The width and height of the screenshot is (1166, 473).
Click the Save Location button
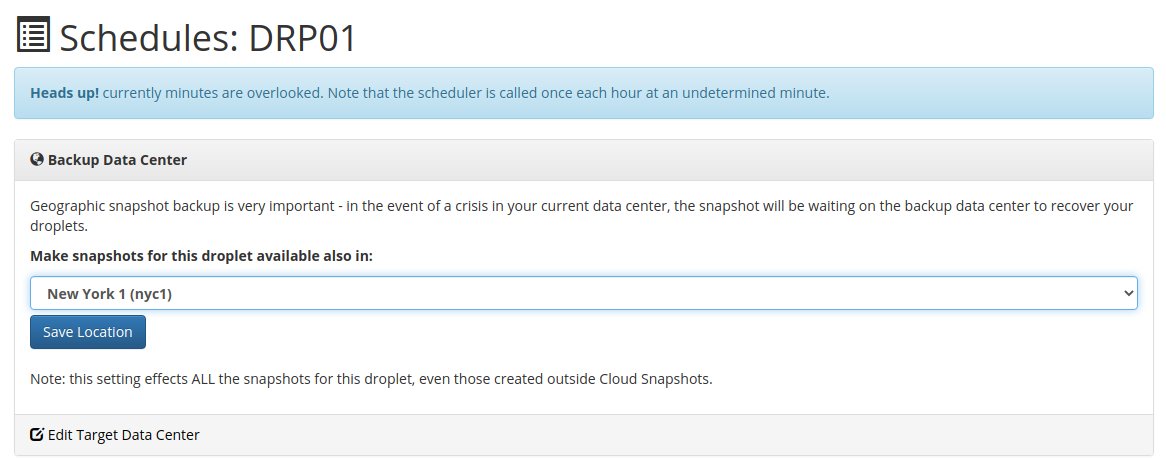[88, 332]
